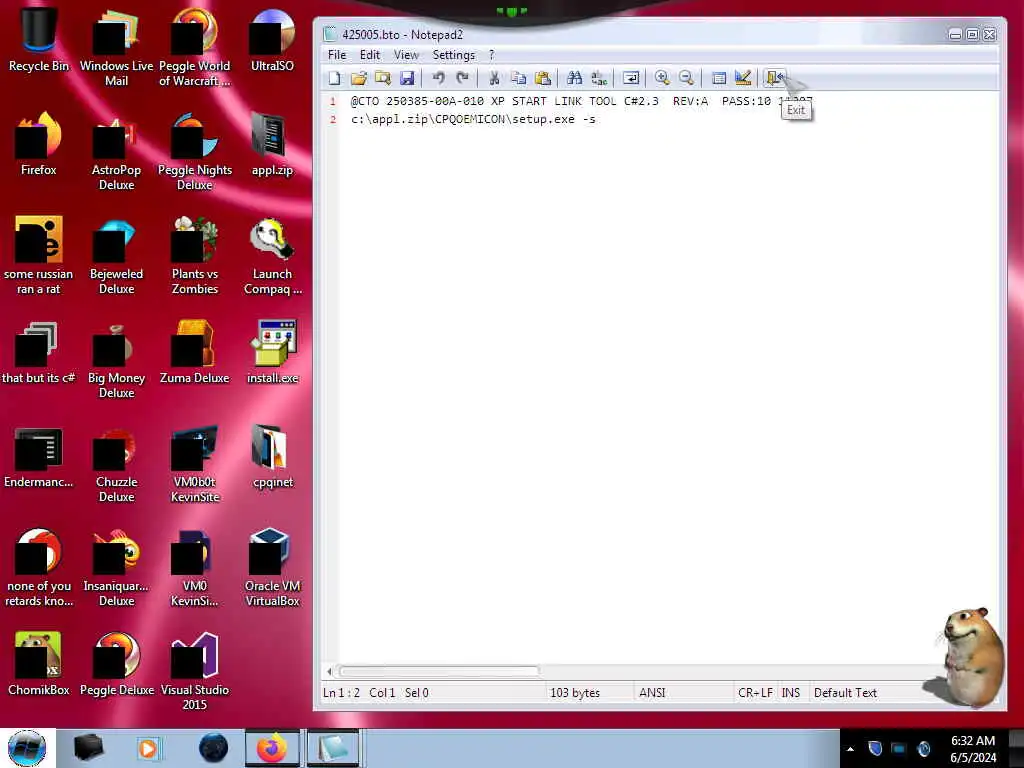Toggle word wrap toolbar icon
Image resolution: width=1024 pixels, height=768 pixels.
(x=631, y=78)
